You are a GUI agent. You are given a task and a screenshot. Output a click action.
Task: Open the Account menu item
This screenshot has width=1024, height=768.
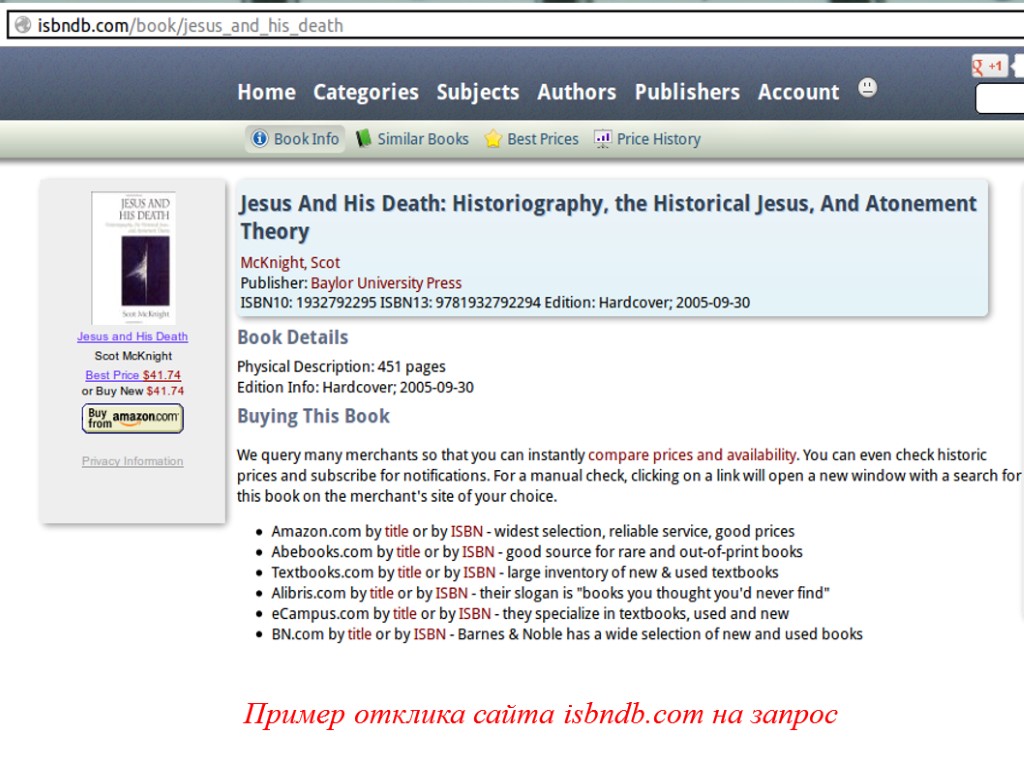798,92
